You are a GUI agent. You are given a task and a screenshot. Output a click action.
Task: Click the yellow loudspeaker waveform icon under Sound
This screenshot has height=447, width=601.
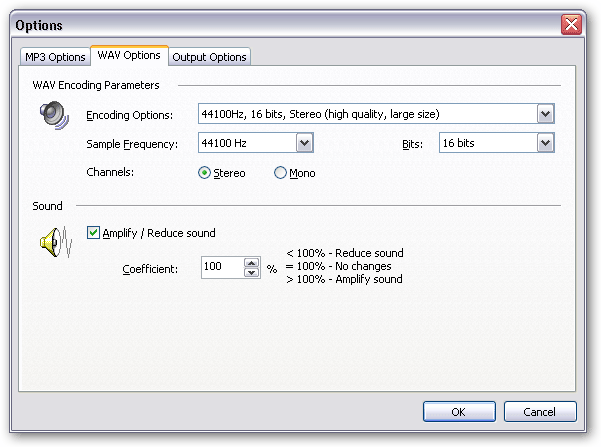56,242
